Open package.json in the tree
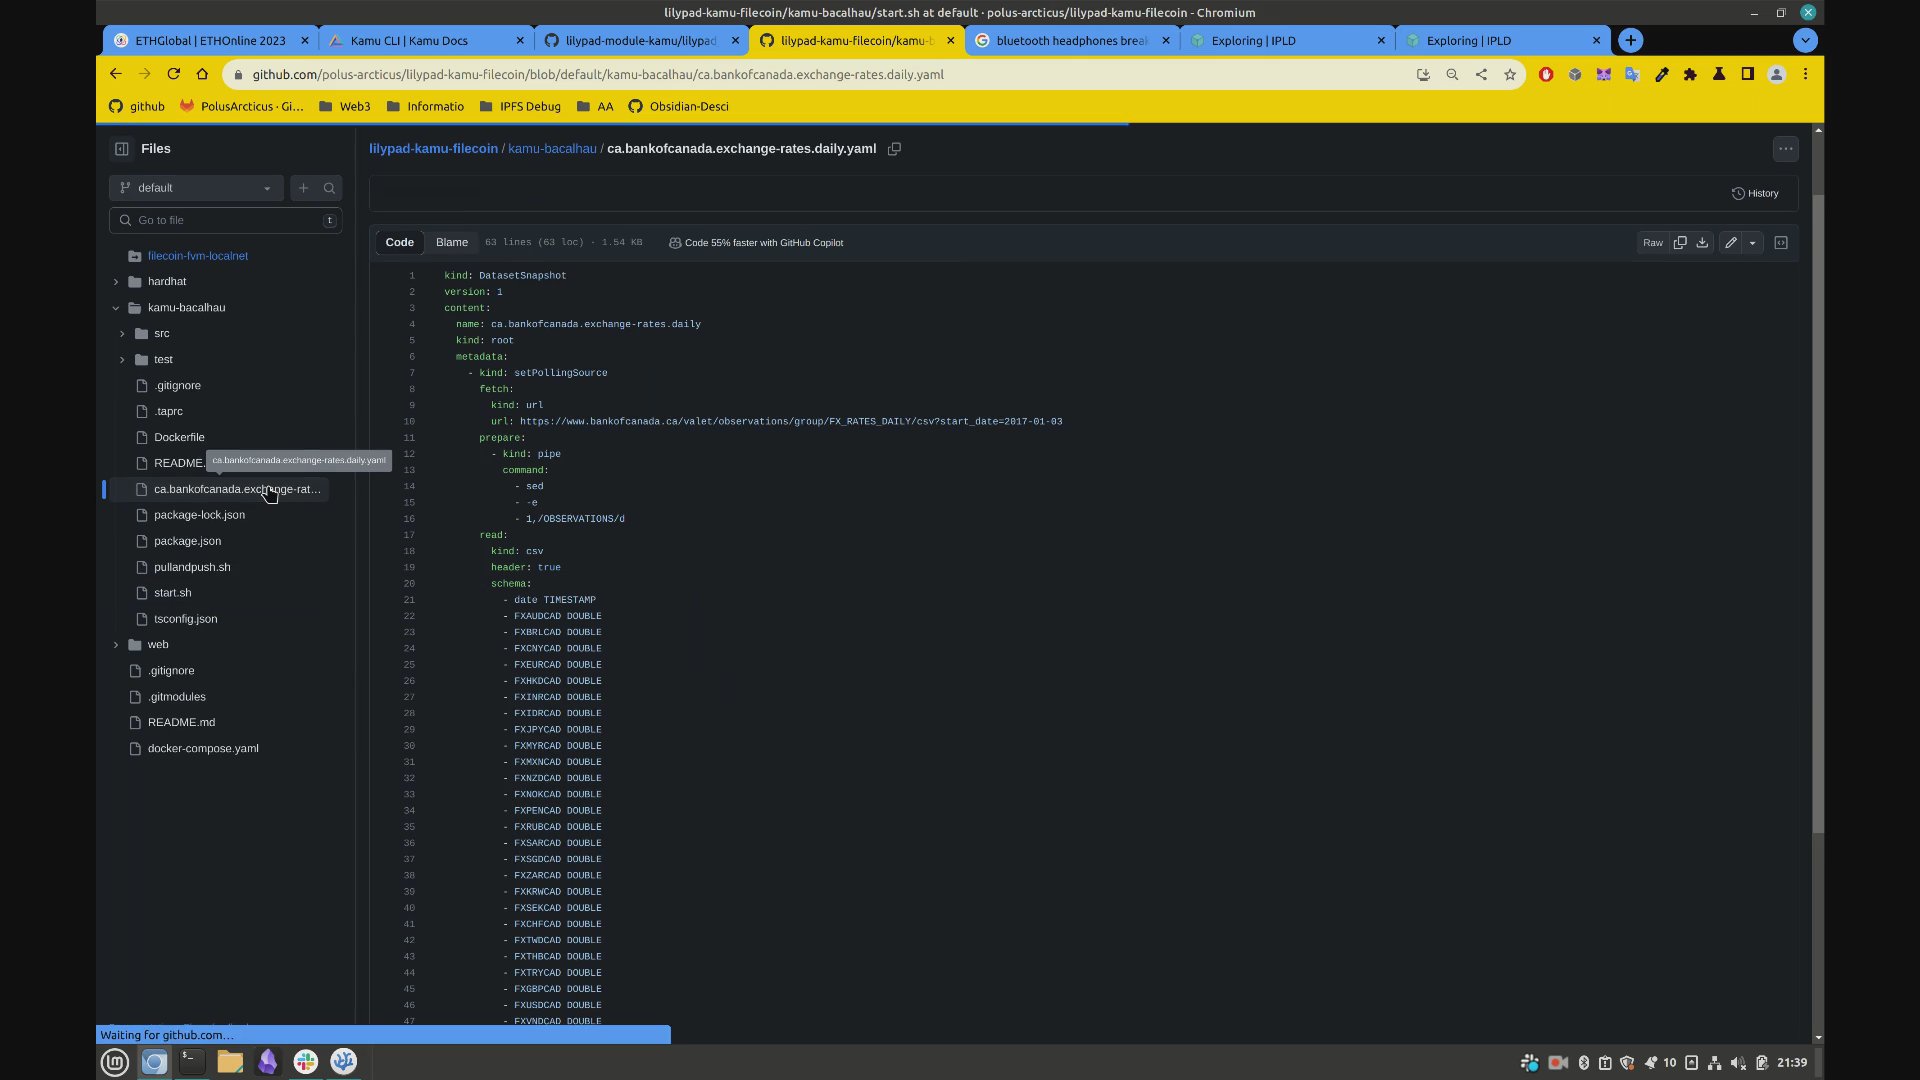The width and height of the screenshot is (1920, 1080). 187,541
